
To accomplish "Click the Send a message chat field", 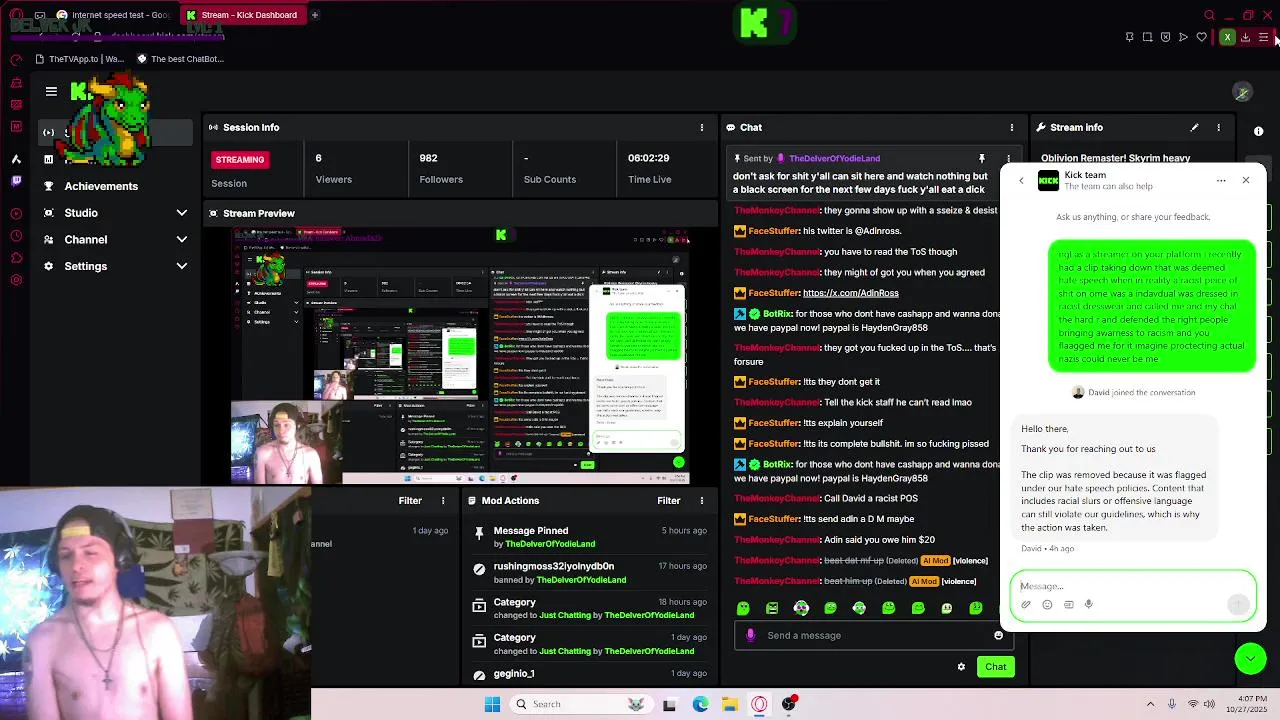I will pos(875,635).
